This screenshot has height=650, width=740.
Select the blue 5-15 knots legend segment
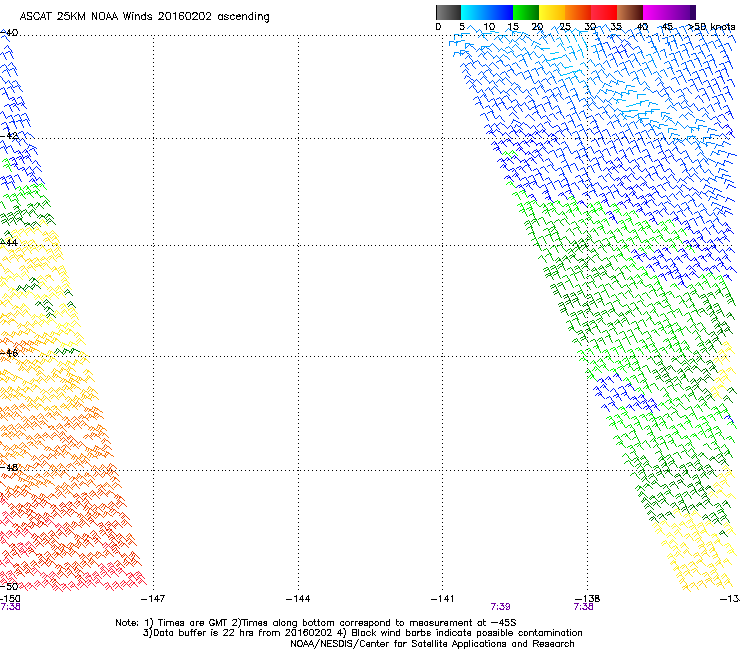tap(487, 12)
